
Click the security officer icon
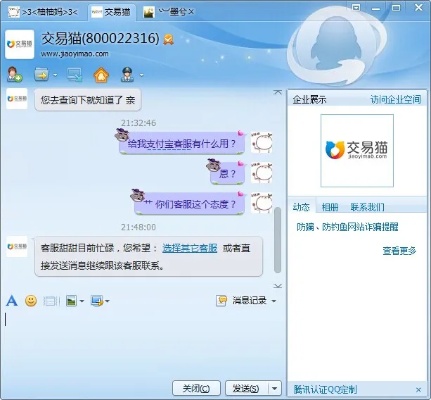(x=127, y=74)
